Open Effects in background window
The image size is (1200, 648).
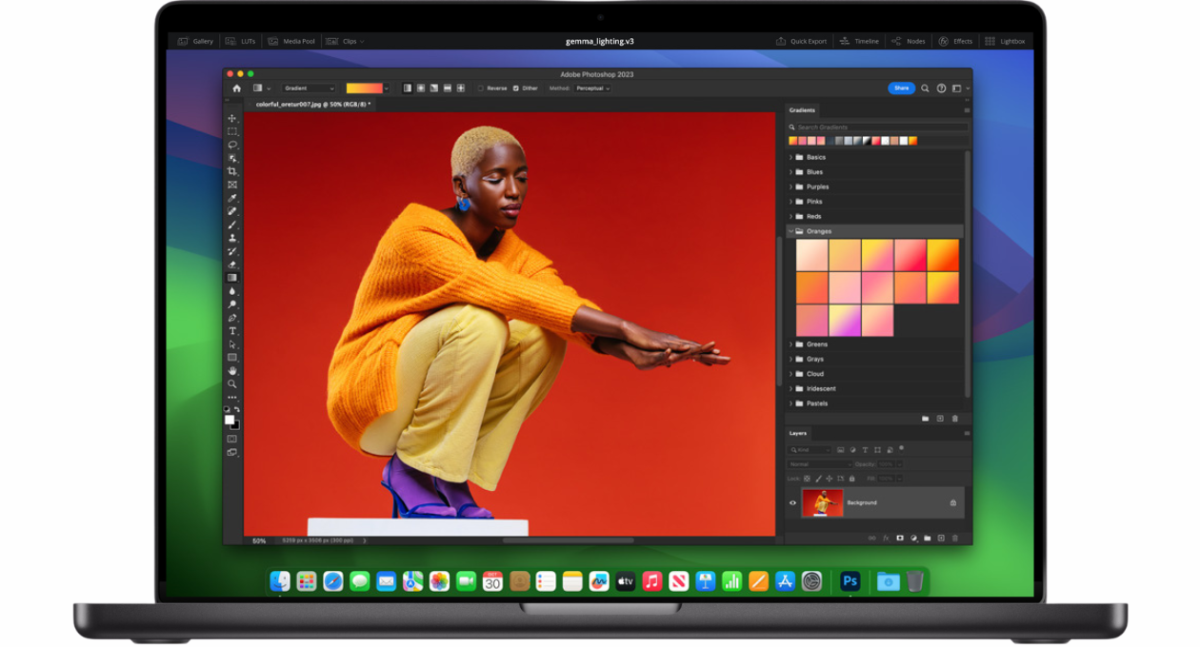coord(955,41)
